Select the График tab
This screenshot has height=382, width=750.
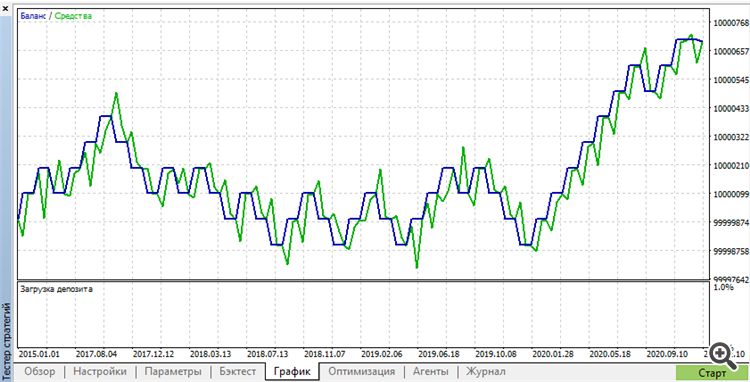[292, 371]
